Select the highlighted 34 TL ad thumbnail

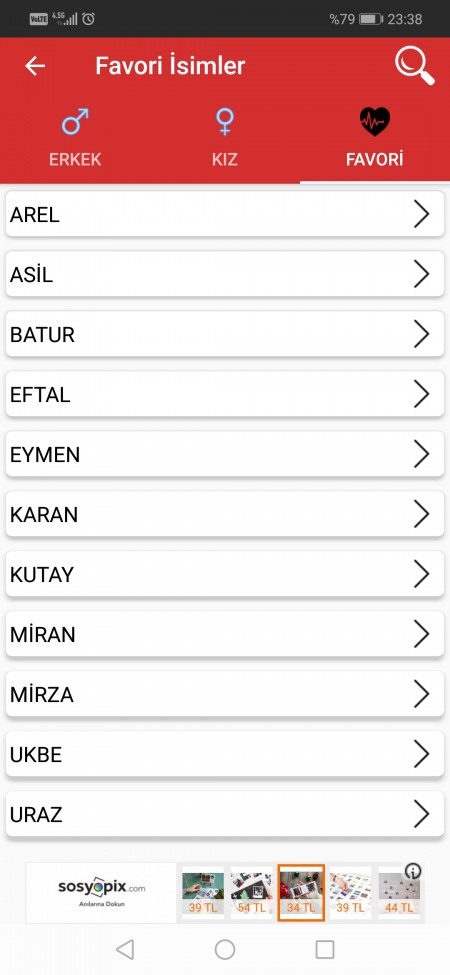click(301, 893)
